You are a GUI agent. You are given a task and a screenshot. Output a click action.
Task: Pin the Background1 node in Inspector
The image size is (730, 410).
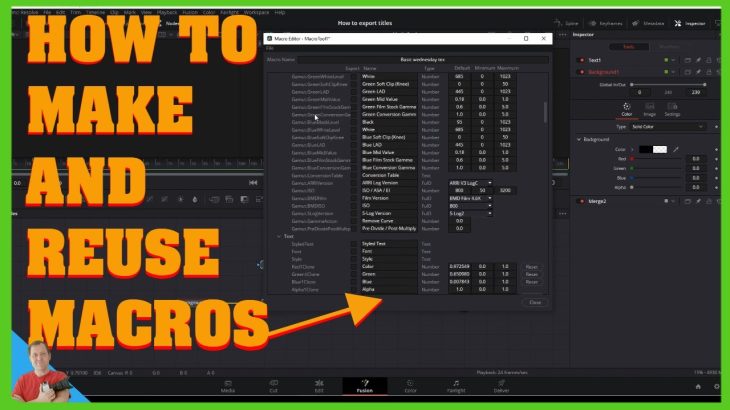[x=698, y=72]
